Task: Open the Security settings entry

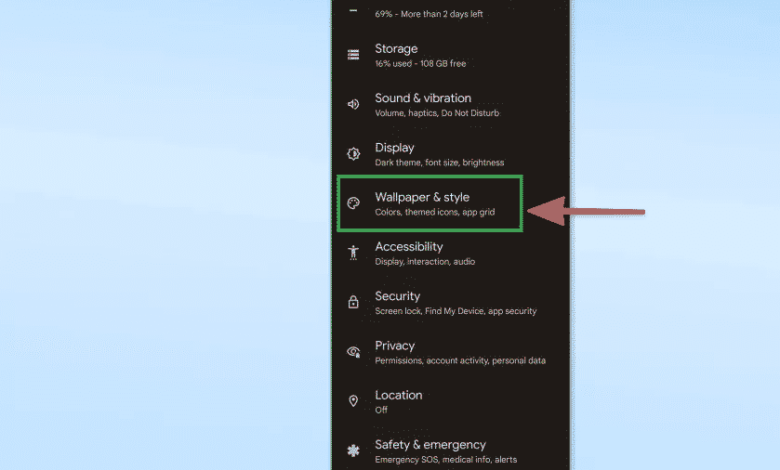Action: coord(451,302)
